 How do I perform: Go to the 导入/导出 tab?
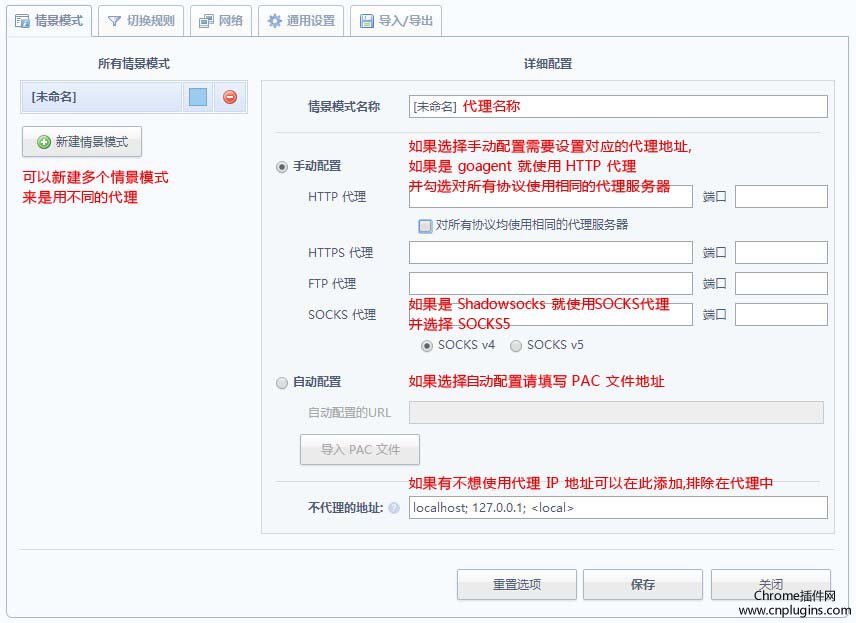click(x=395, y=20)
